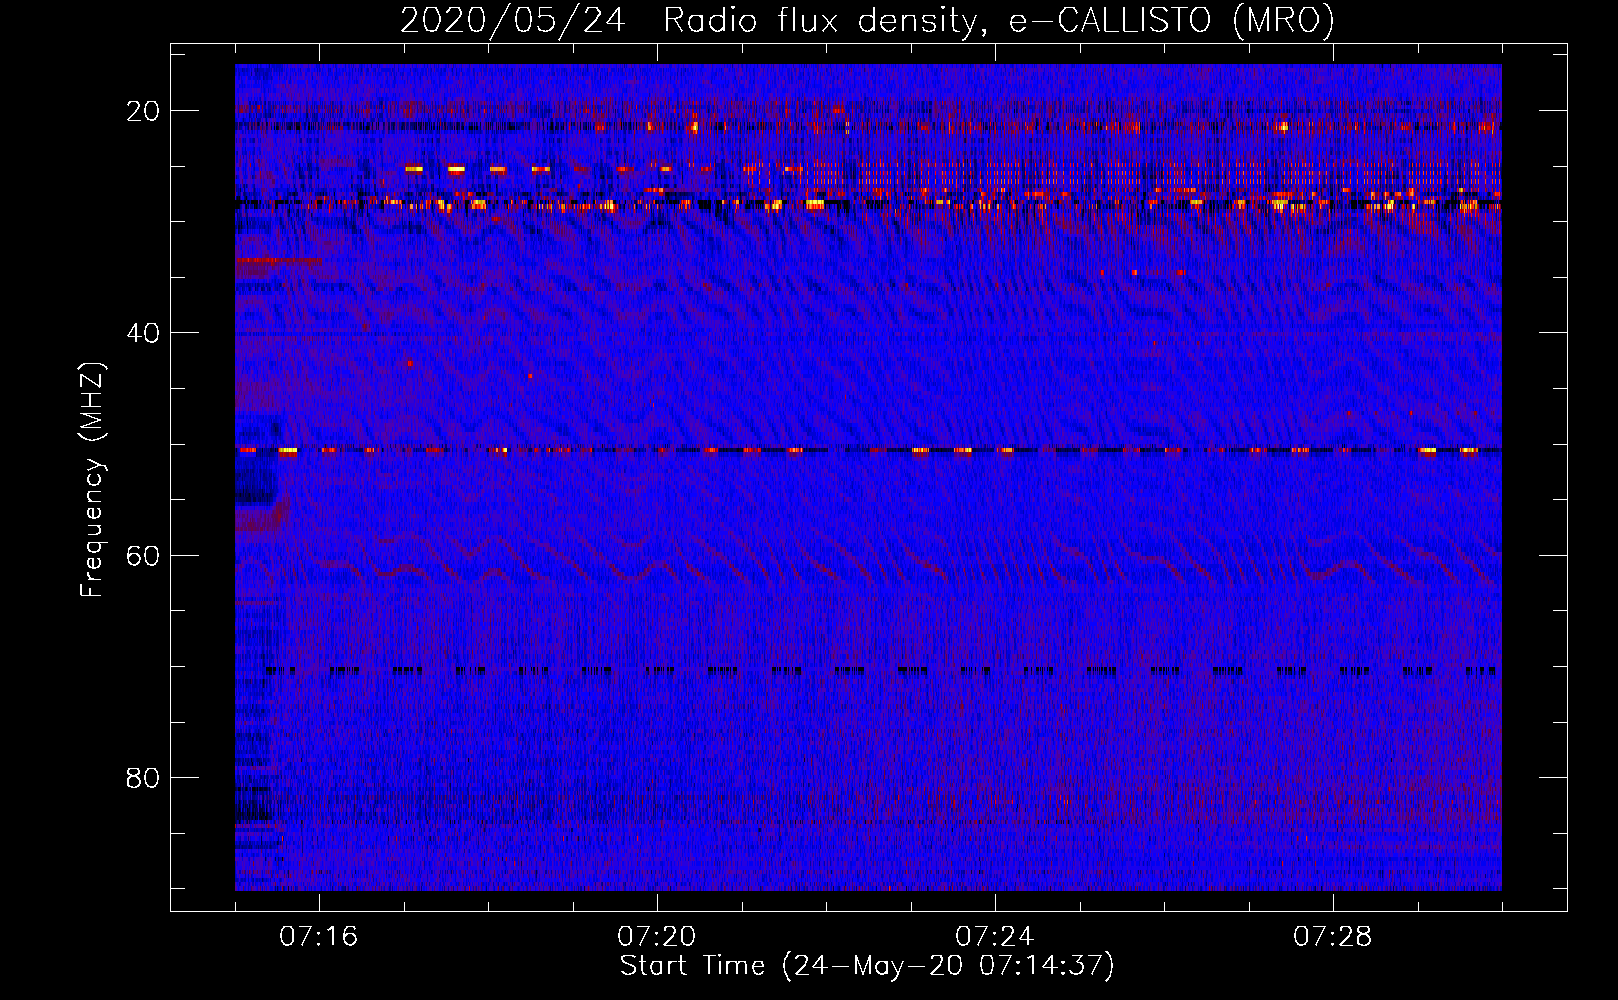
Task: Click the '07:24' time tick label
Action: pyautogui.click(x=995, y=936)
